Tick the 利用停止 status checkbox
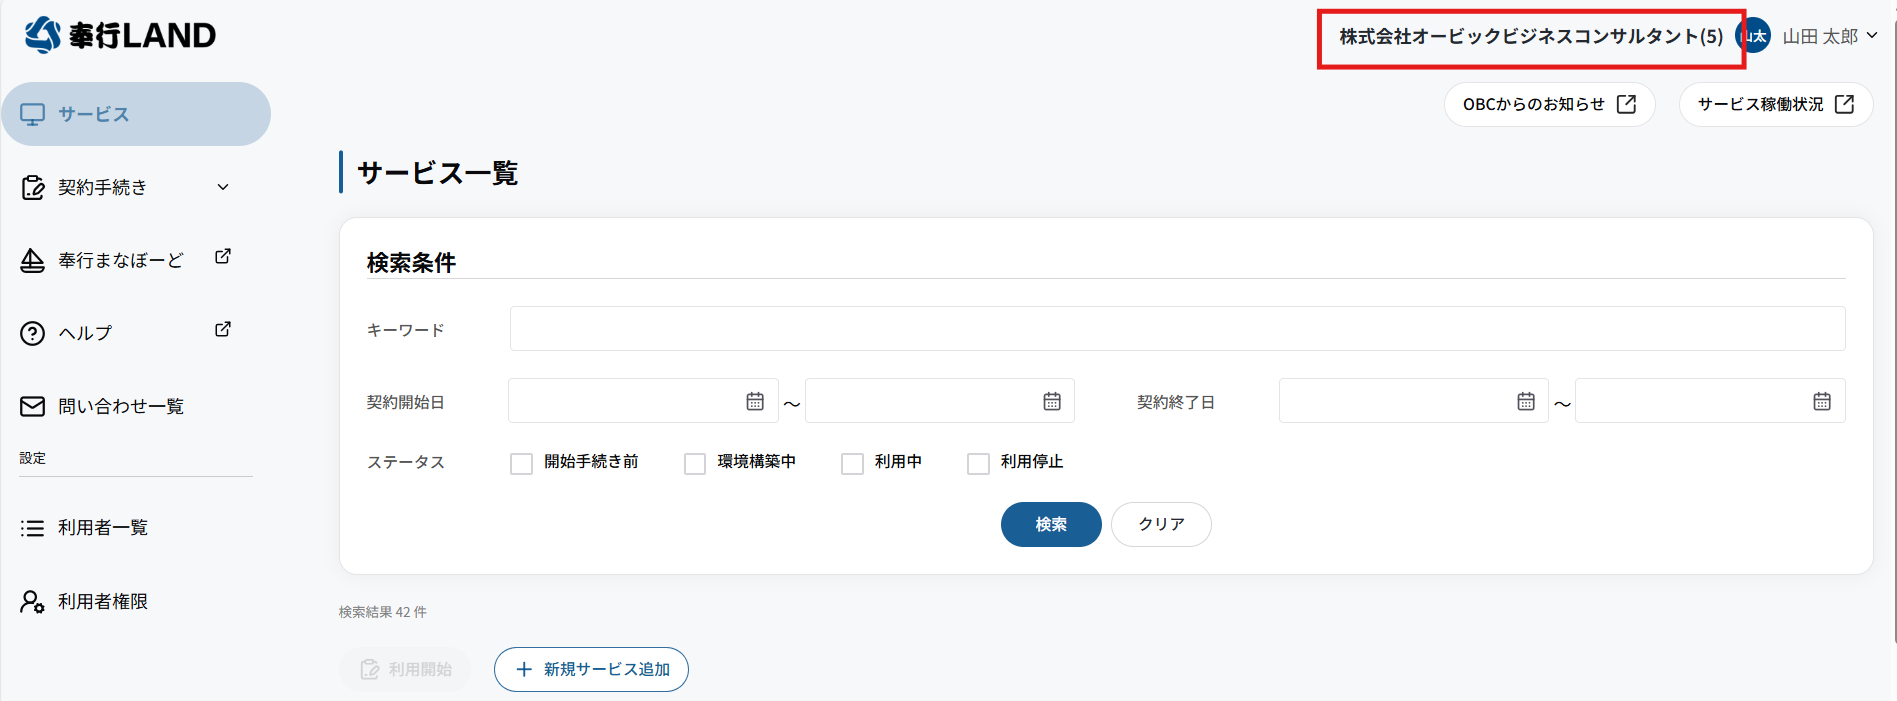This screenshot has width=1897, height=701. pyautogui.click(x=978, y=463)
